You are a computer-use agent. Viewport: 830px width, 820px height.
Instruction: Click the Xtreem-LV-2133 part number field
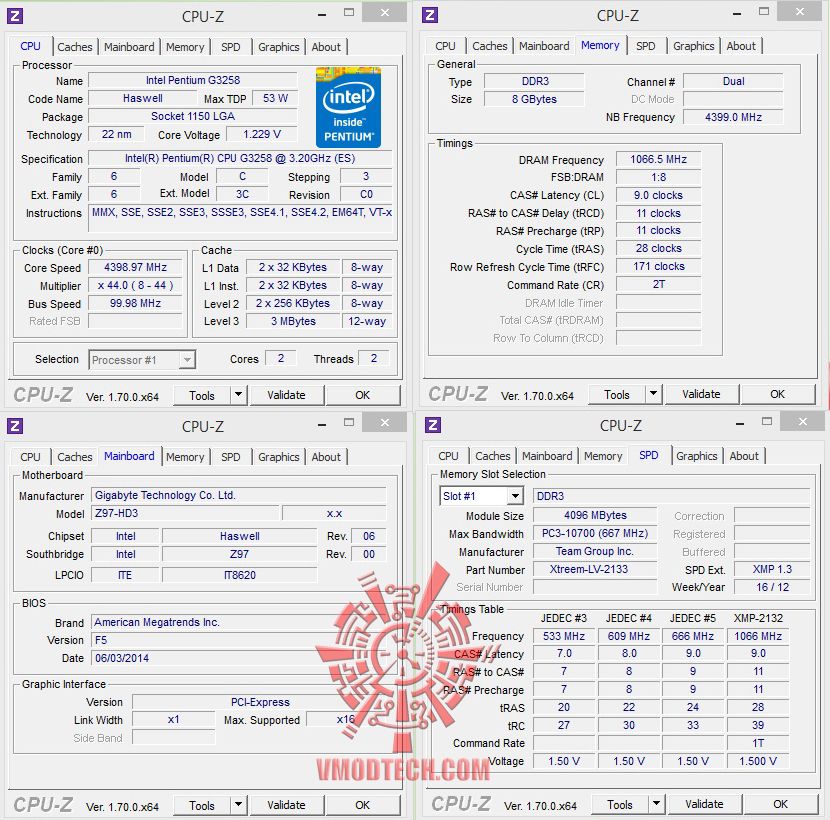[x=595, y=569]
